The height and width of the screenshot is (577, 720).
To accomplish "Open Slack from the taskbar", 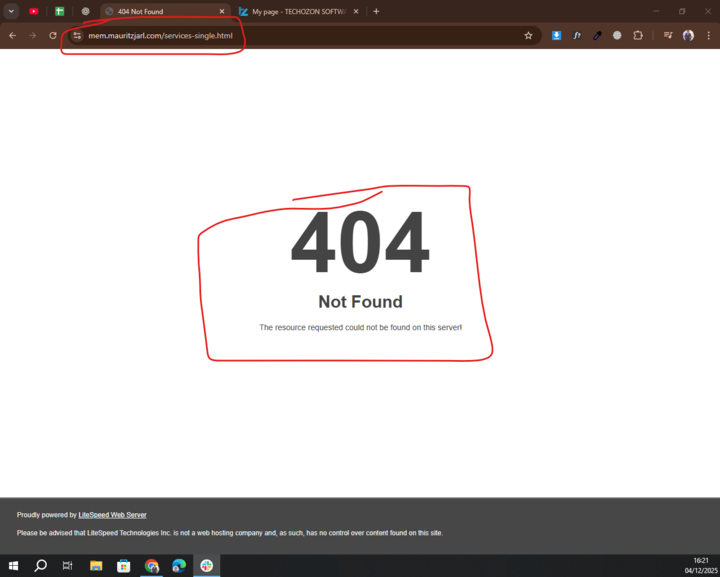I will [x=207, y=565].
